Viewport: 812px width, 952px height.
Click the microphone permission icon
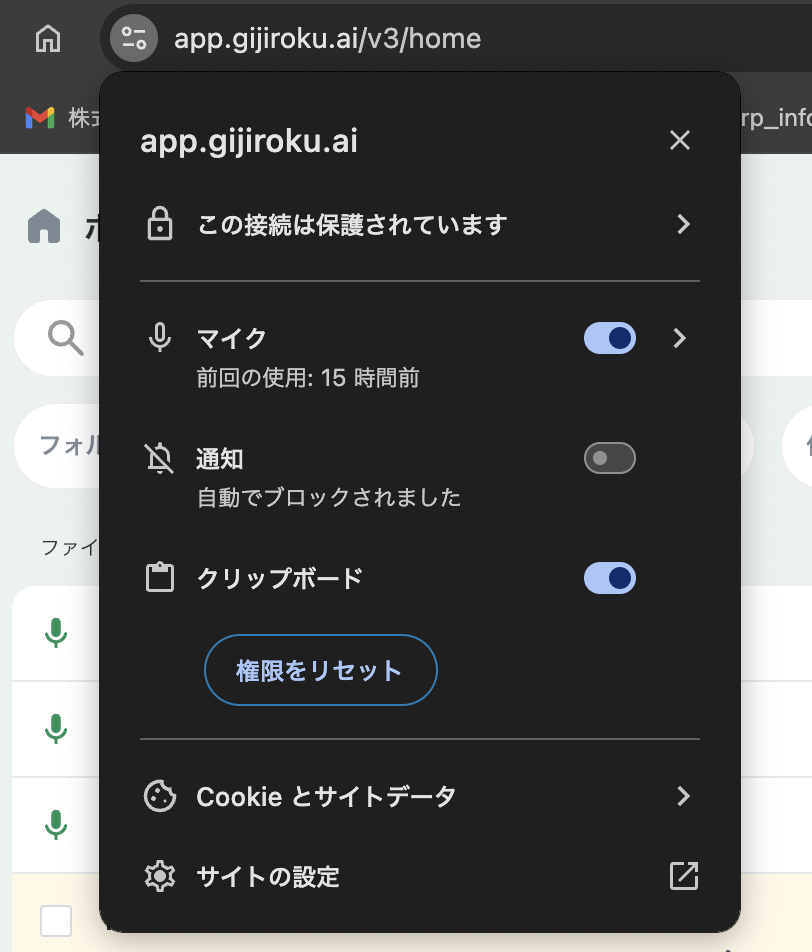pyautogui.click(x=160, y=338)
